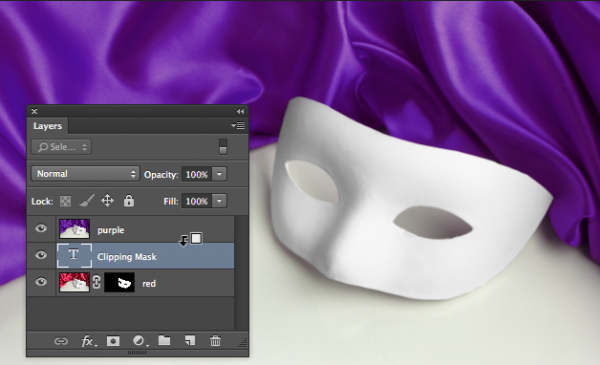Select the red layer image thumbnail
This screenshot has height=365, width=600.
(x=74, y=282)
